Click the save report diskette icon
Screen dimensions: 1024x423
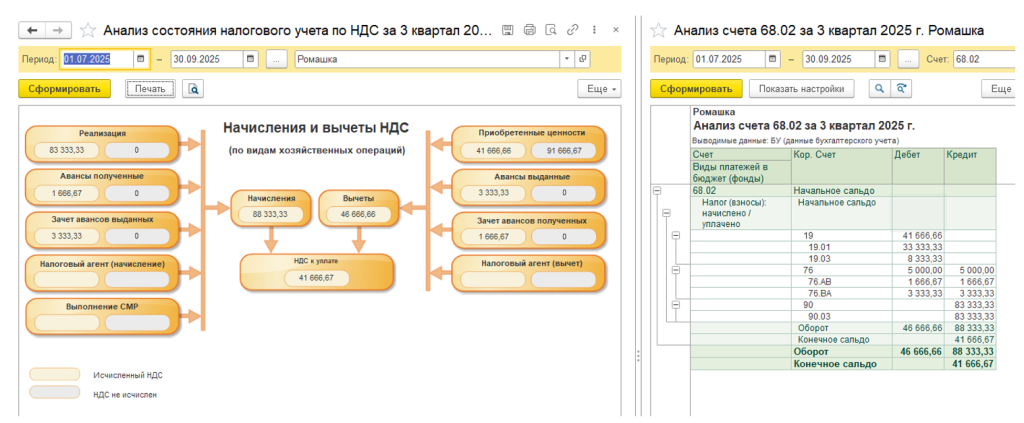coord(509,31)
